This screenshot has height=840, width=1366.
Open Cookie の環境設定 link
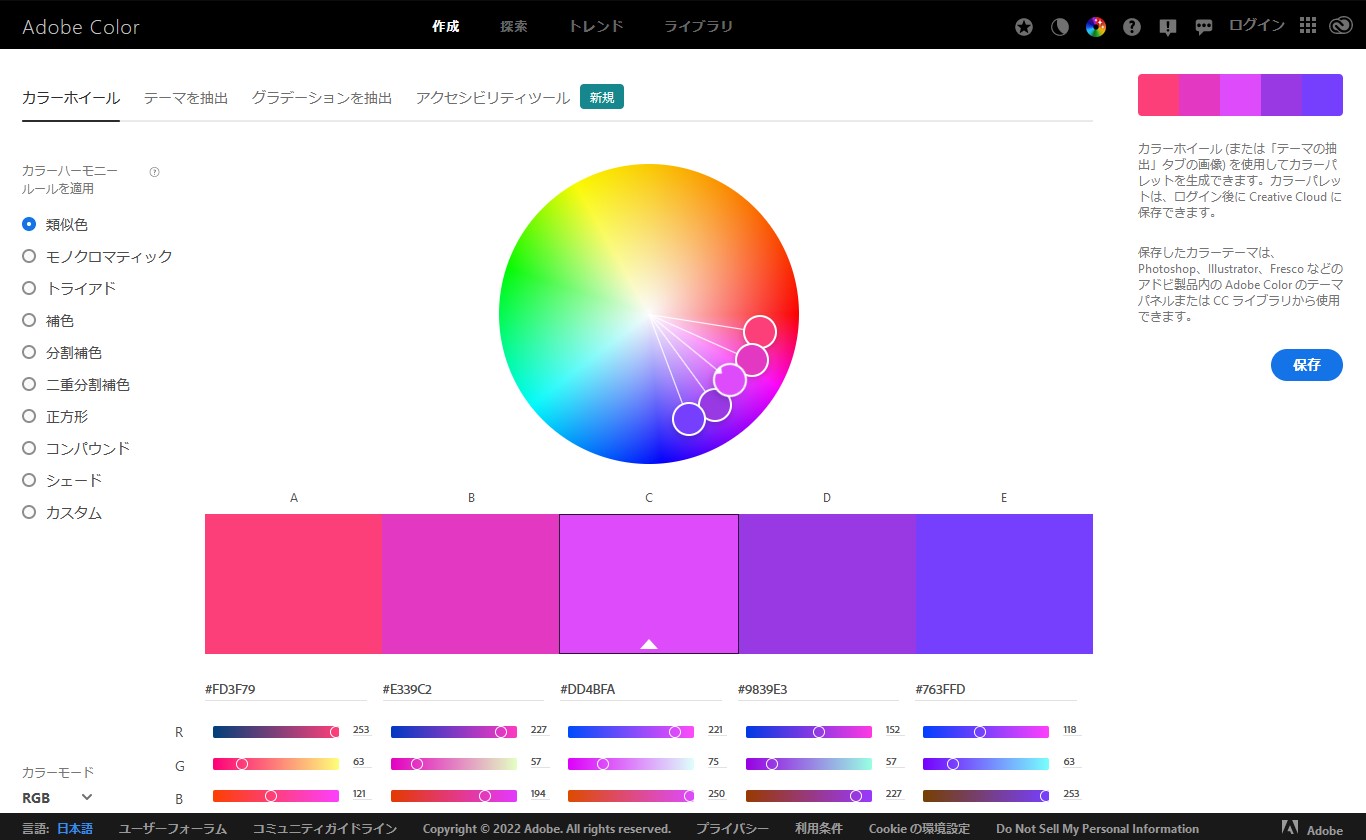point(919,829)
